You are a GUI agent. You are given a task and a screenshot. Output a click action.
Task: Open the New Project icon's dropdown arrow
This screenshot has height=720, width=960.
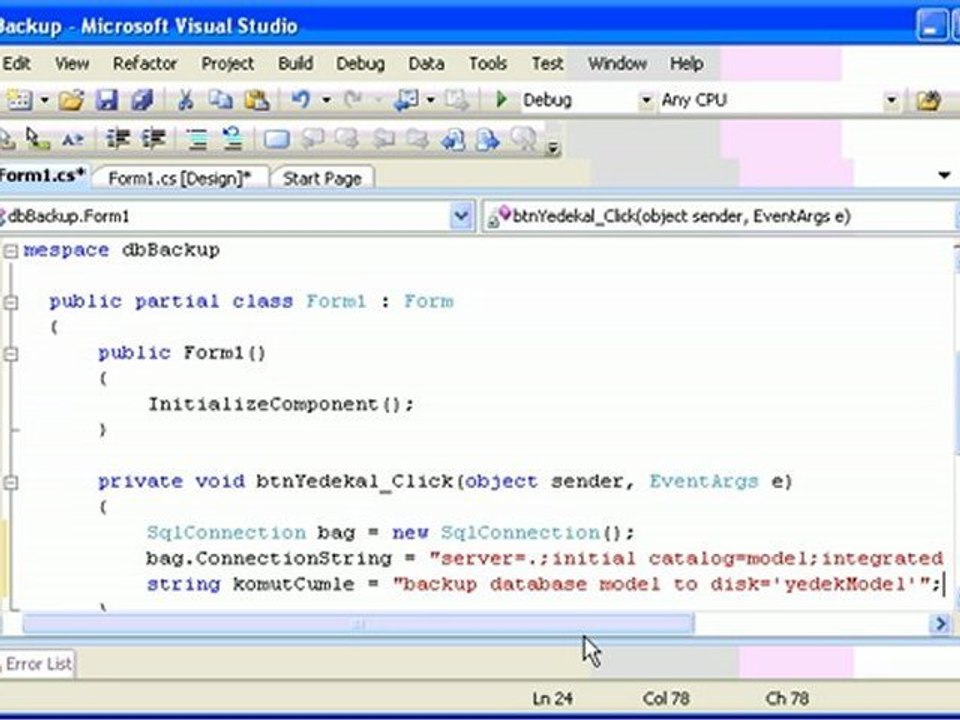(44, 100)
